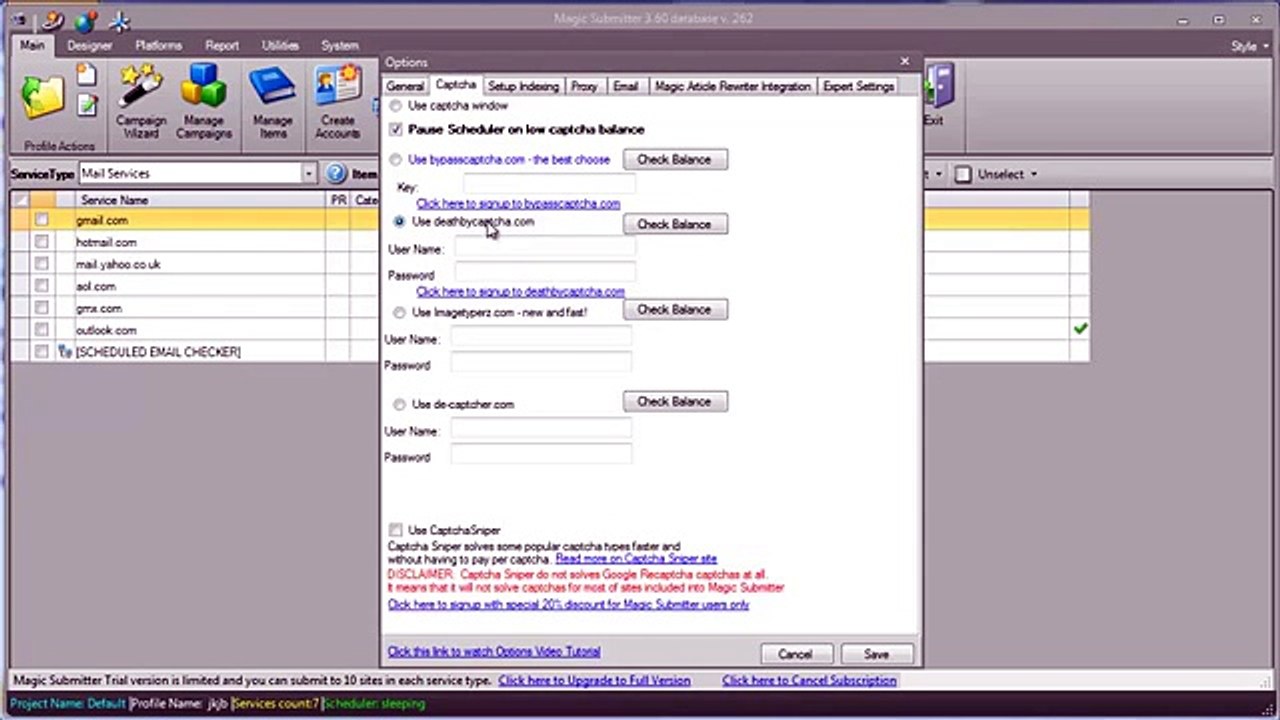Open Magic Article Rewriter Integration tab
The height and width of the screenshot is (720, 1280).
tap(732, 87)
